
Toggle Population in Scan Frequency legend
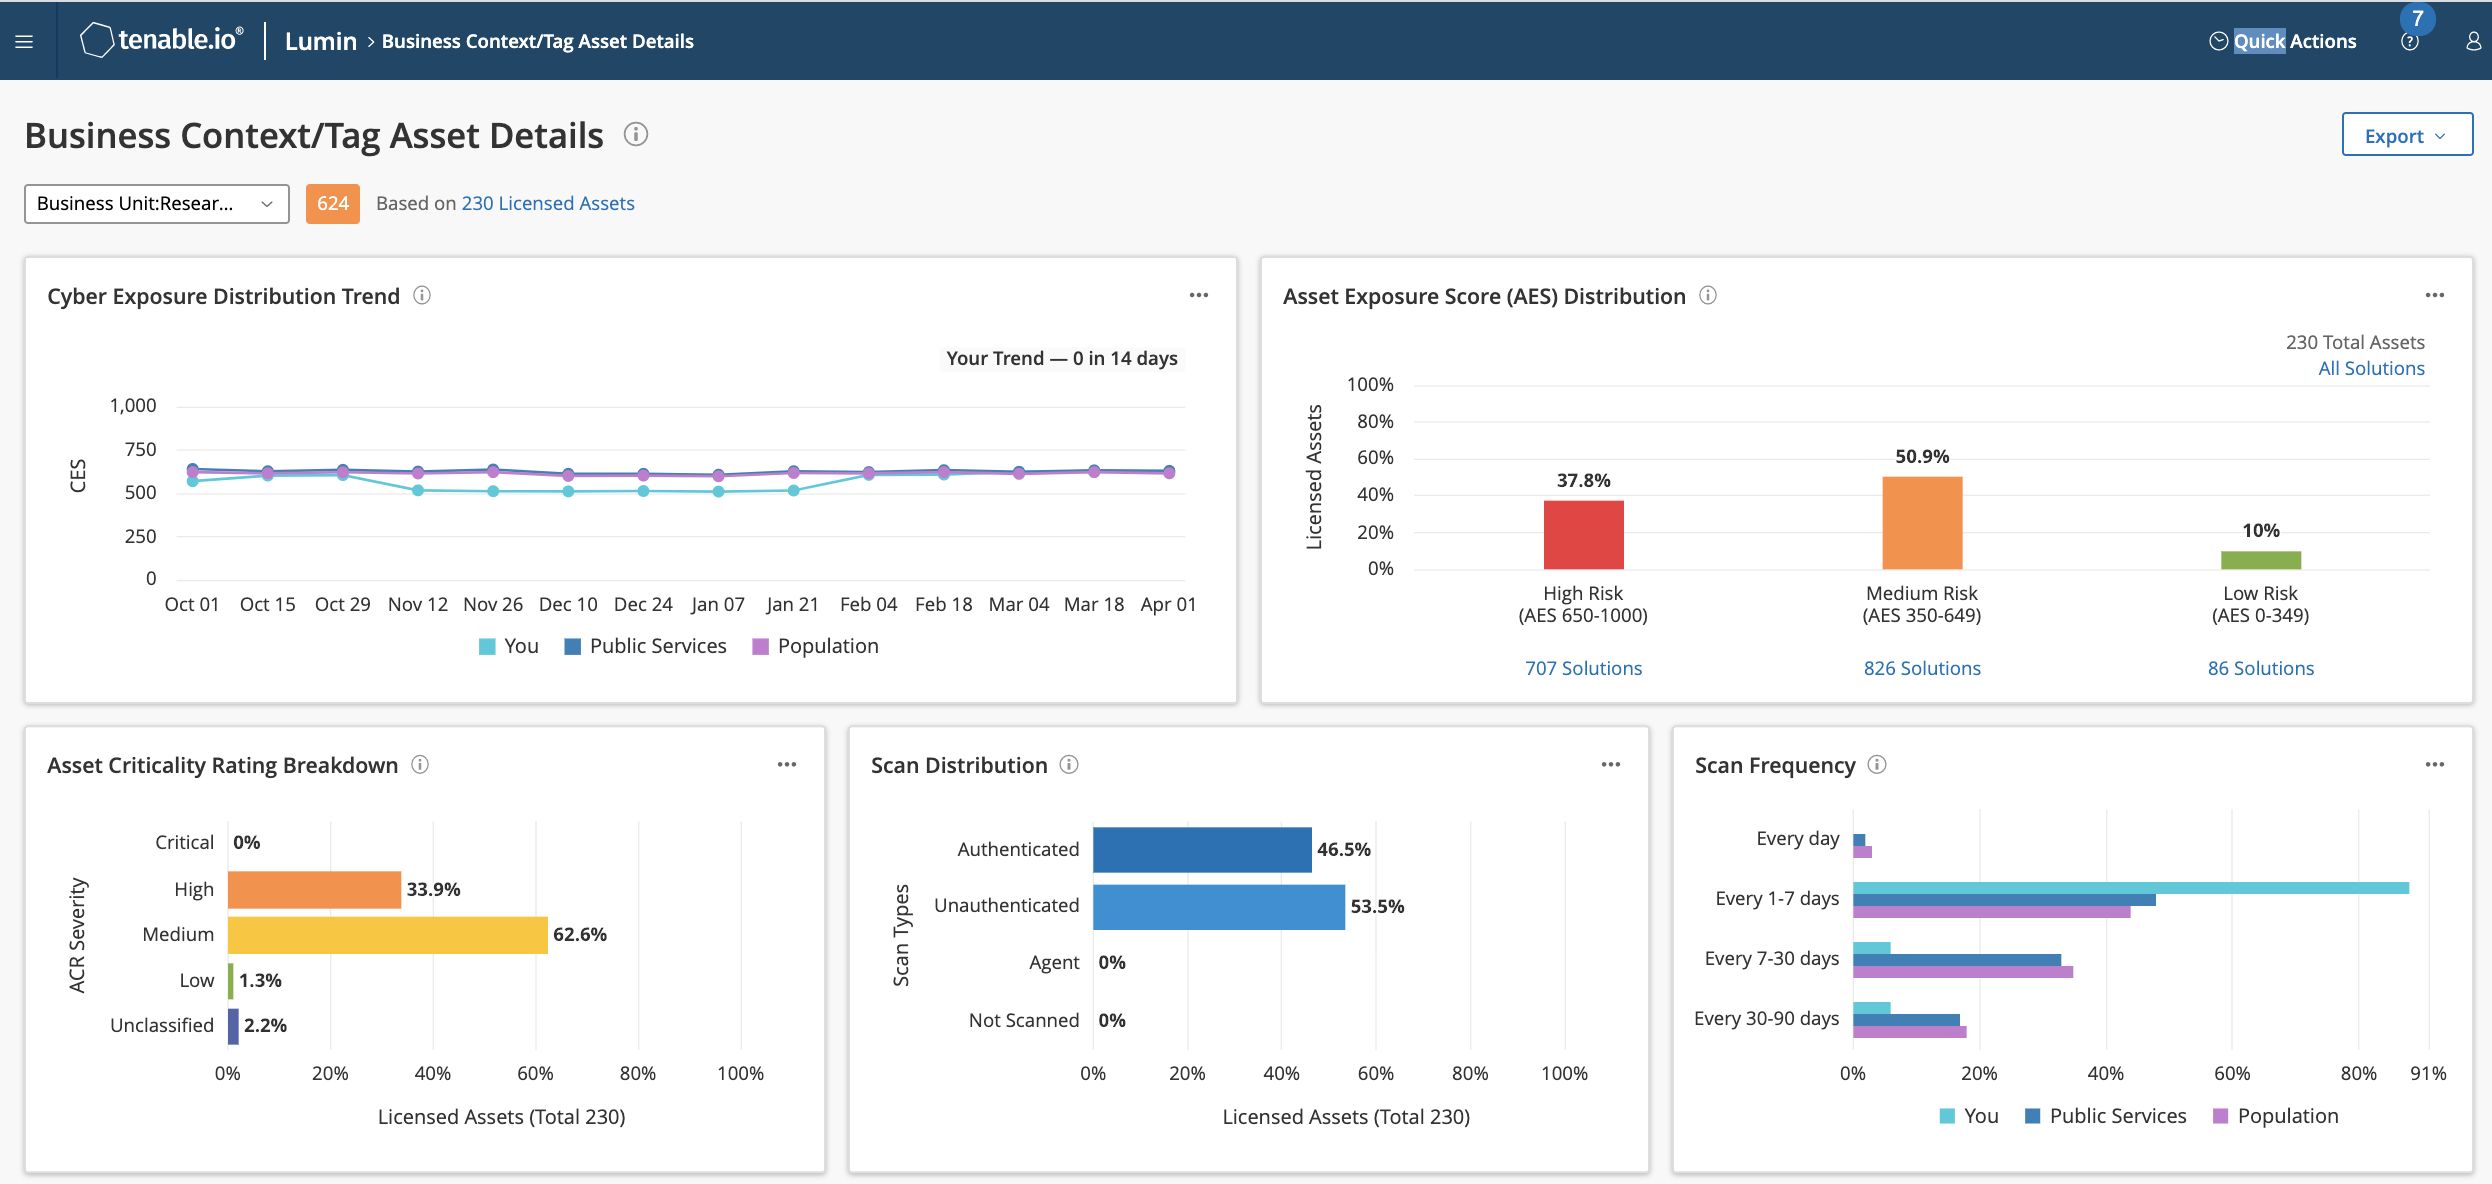click(2275, 1116)
